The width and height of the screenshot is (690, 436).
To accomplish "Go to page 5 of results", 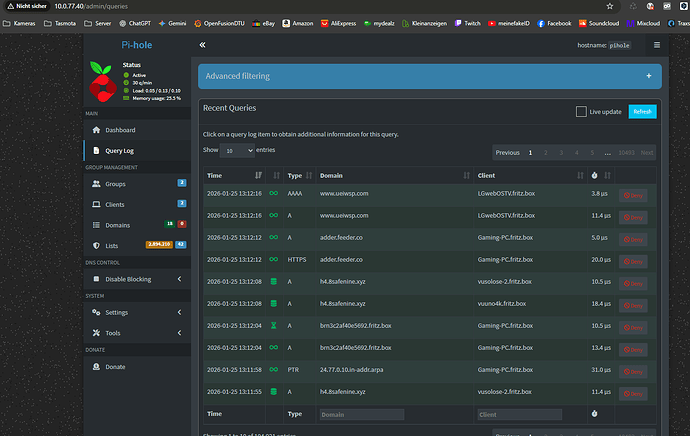I will coord(592,153).
